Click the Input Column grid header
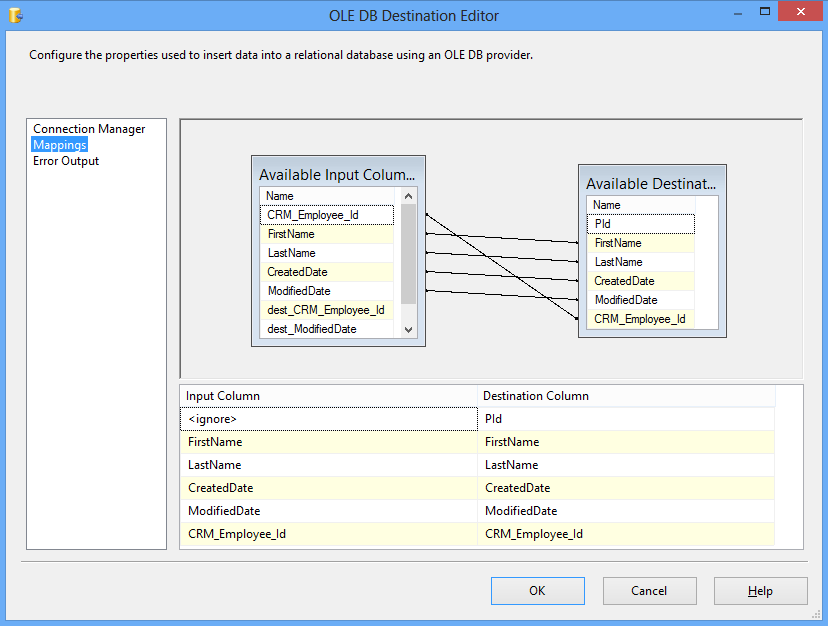The image size is (828, 626). click(329, 396)
